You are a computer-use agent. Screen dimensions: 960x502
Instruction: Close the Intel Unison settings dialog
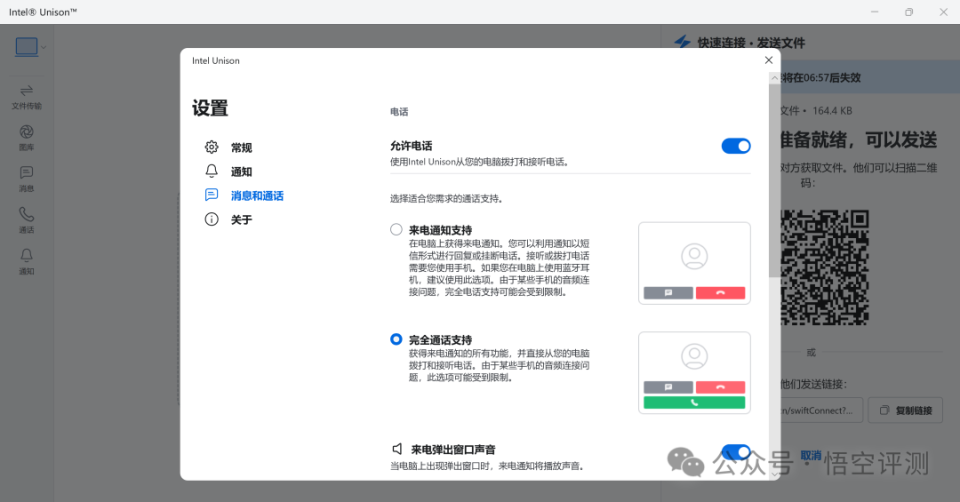pyautogui.click(x=768, y=60)
